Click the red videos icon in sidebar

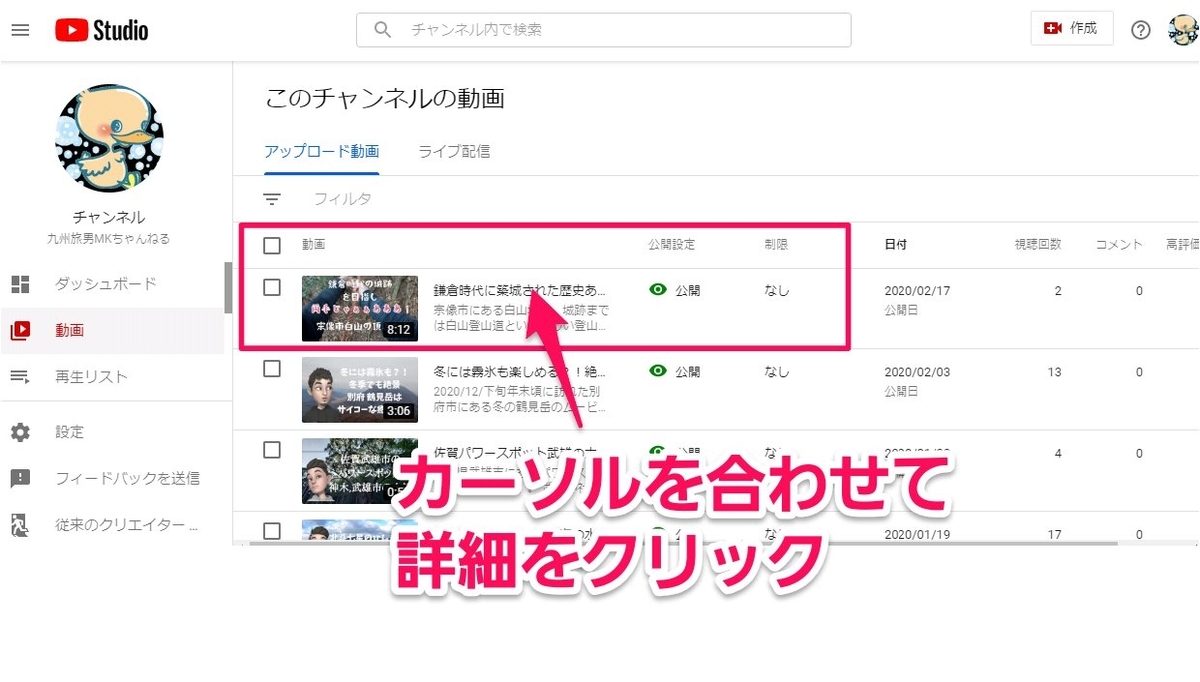20,330
